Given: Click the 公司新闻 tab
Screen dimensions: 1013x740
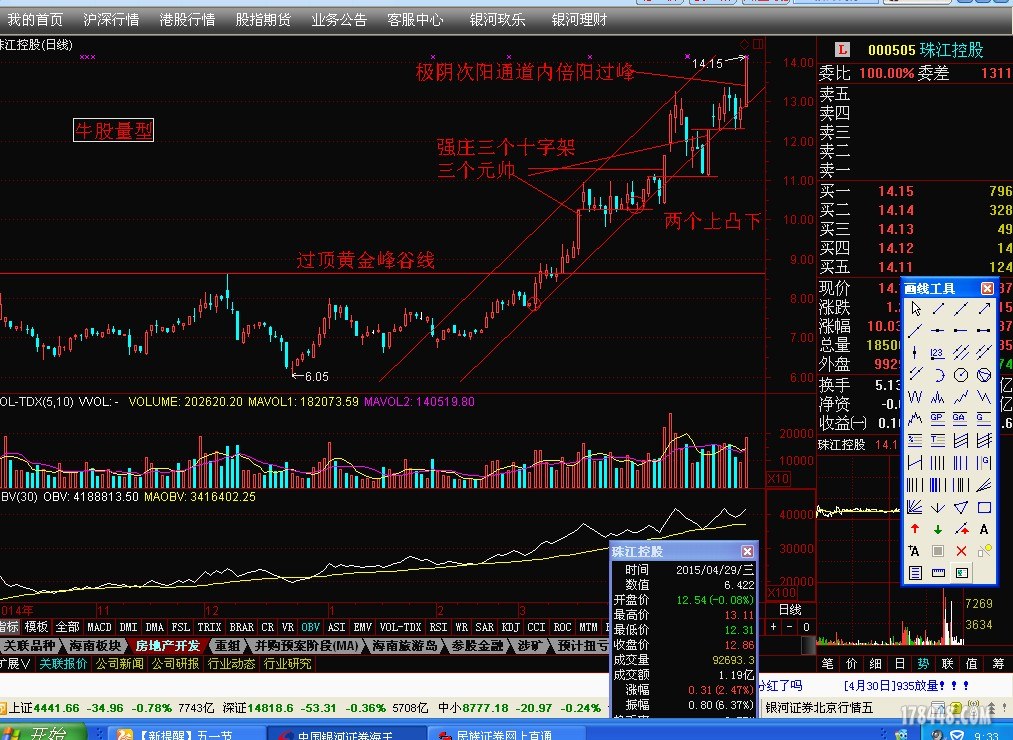Looking at the screenshot, I should [119, 663].
